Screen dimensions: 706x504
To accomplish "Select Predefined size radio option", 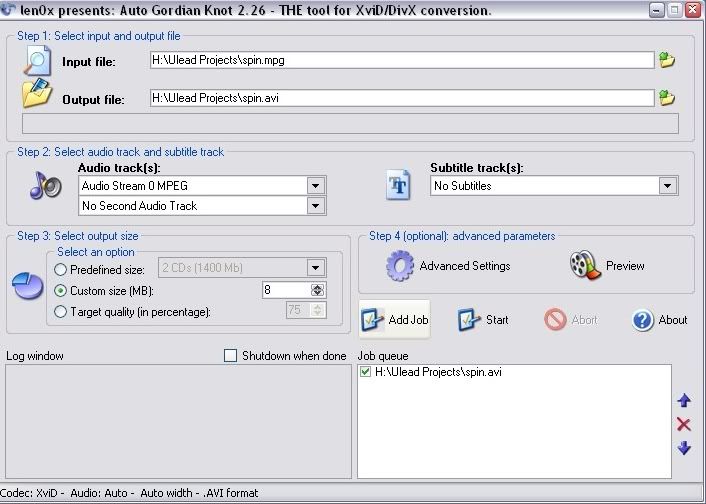I will coord(60,270).
